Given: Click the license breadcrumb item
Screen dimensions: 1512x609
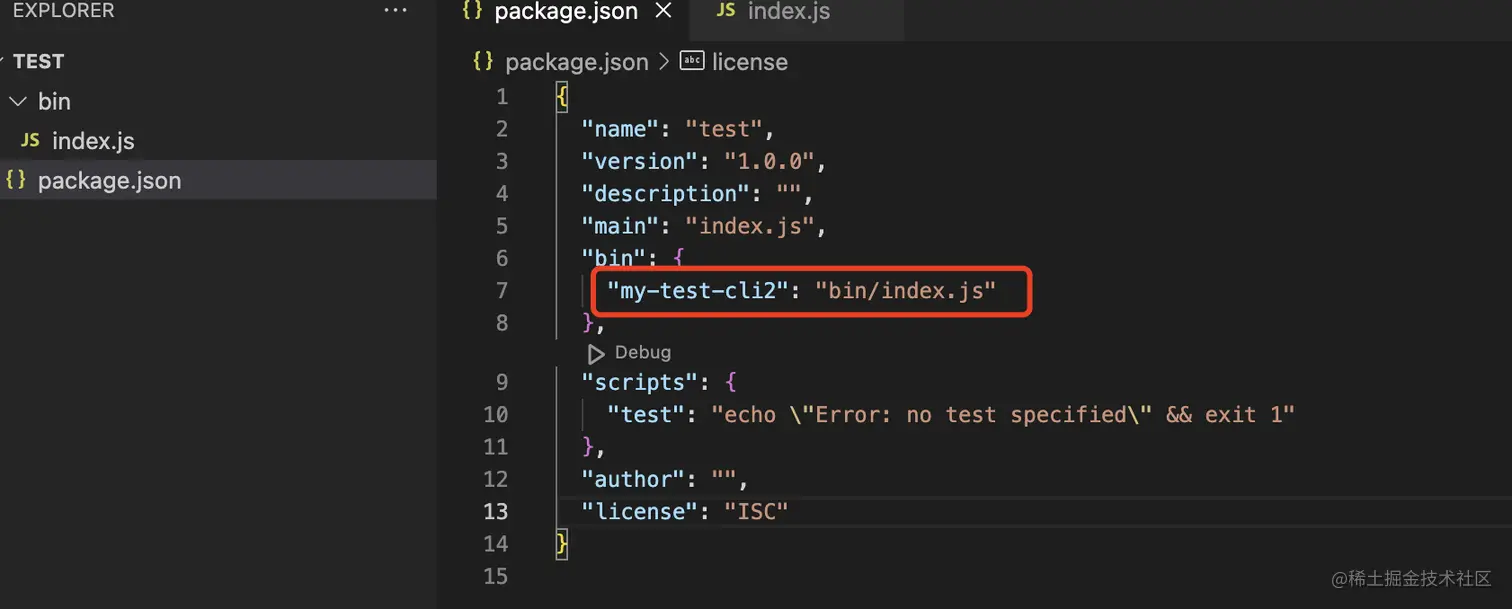Looking at the screenshot, I should tap(749, 62).
